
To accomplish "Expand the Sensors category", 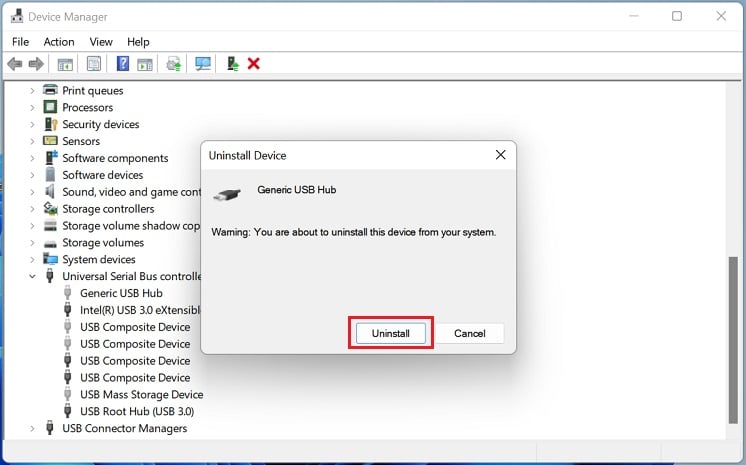I will (32, 141).
